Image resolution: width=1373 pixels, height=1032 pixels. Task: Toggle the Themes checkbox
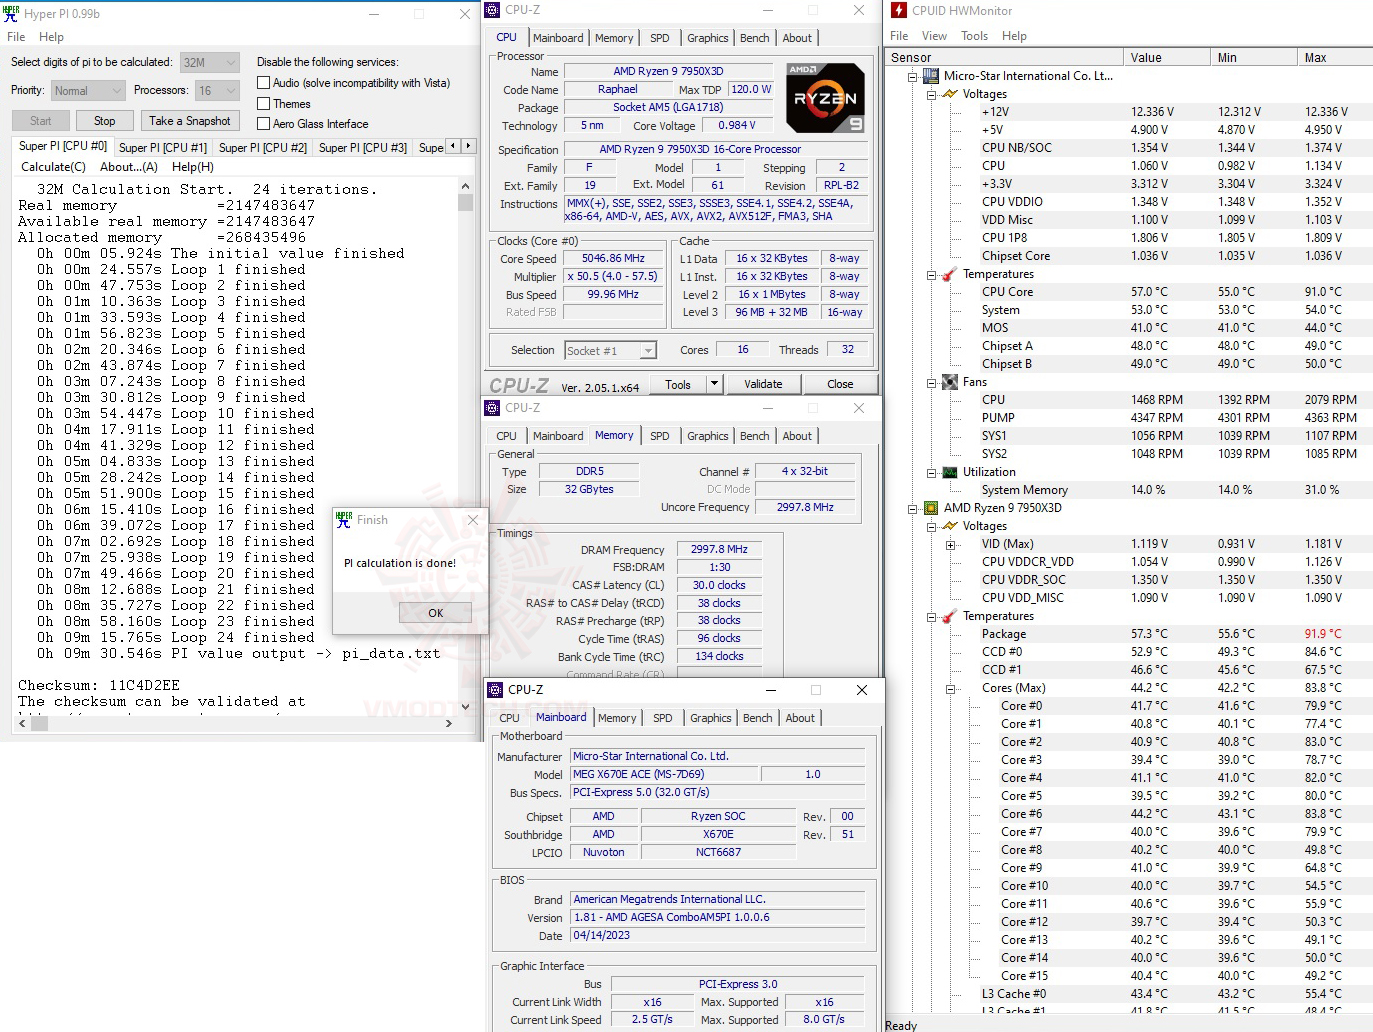click(x=264, y=103)
